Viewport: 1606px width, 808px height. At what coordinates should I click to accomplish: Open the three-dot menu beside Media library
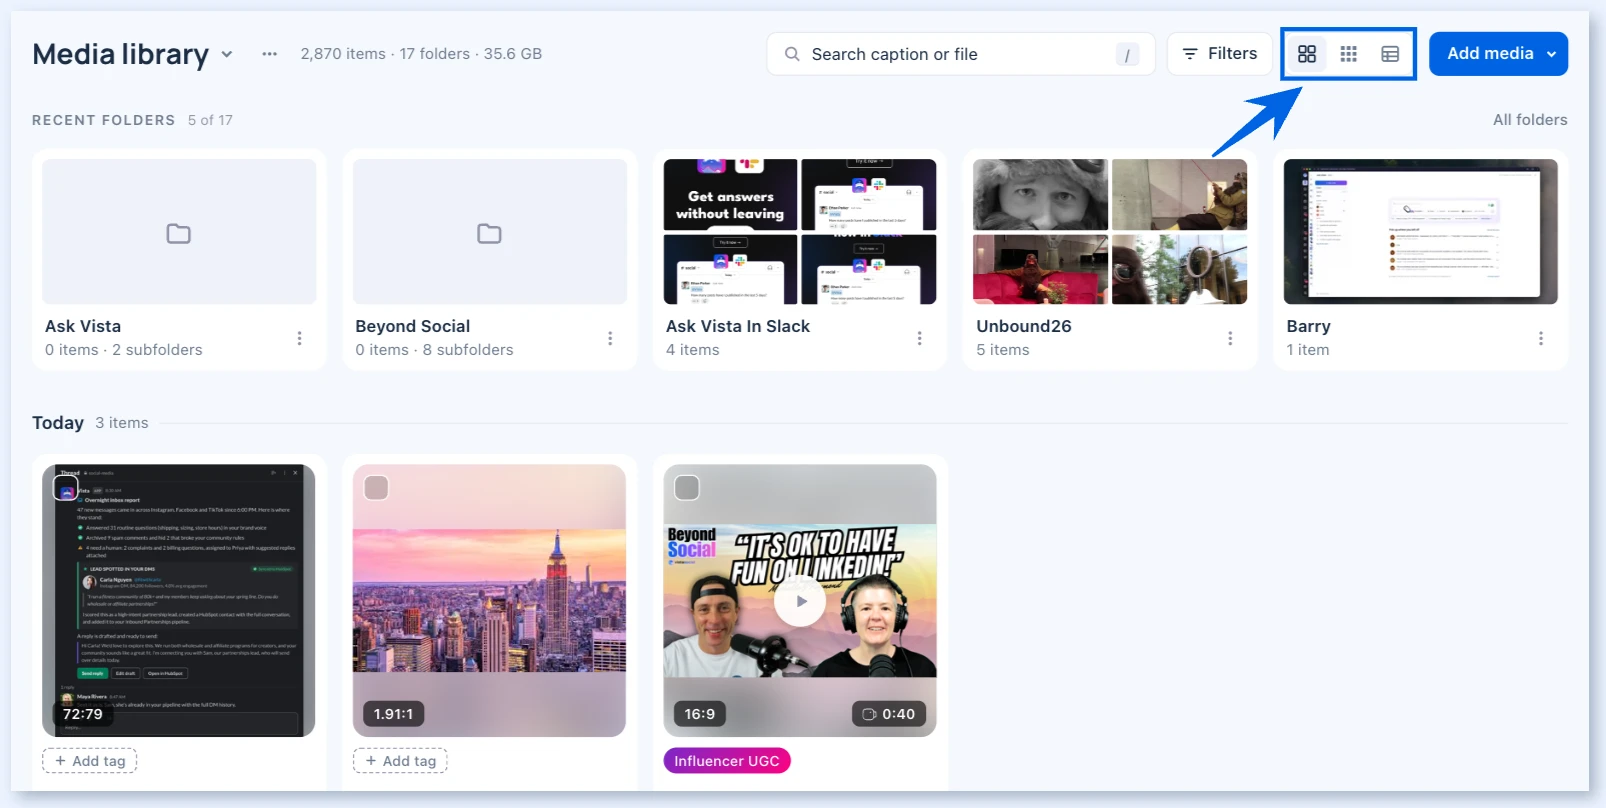click(269, 54)
